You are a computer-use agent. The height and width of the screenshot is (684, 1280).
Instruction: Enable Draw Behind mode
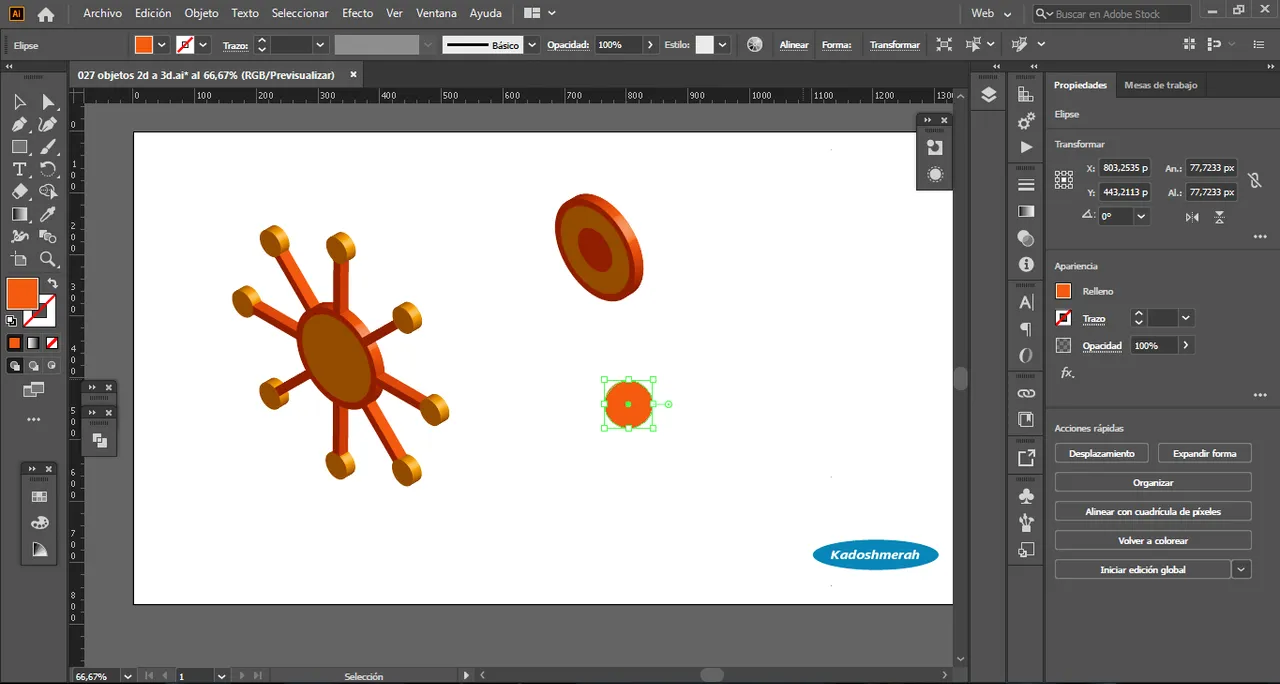33,366
